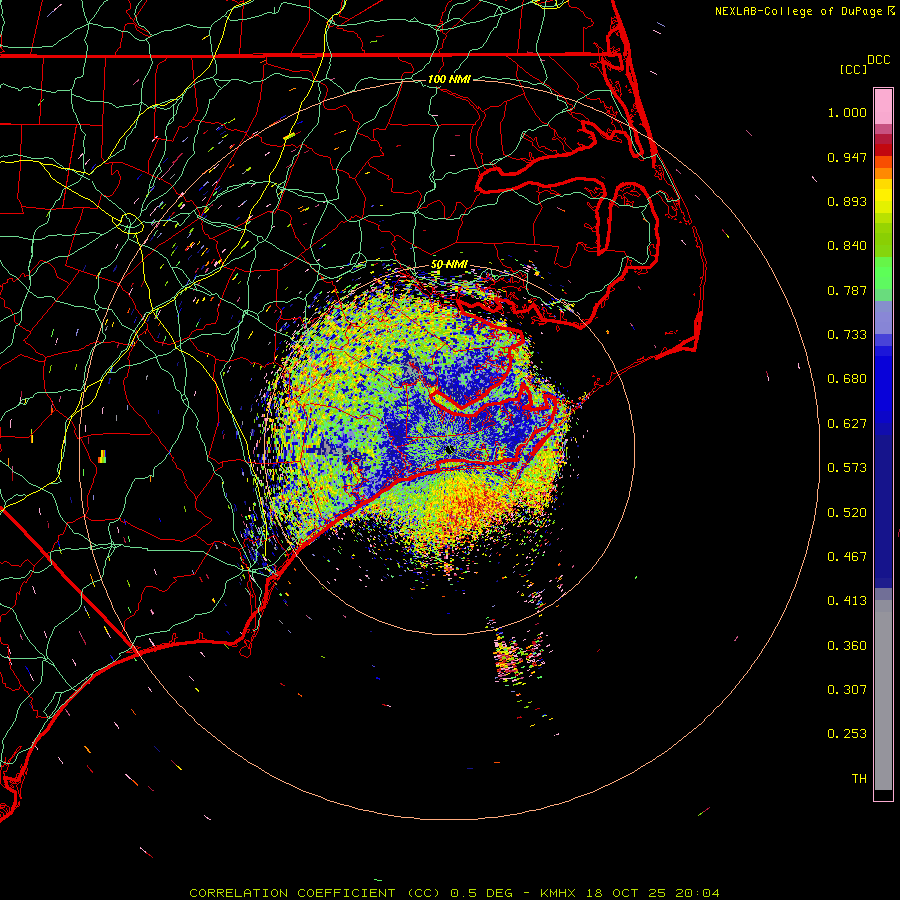
Task: Select the 0.467 scale value
Action: point(847,557)
